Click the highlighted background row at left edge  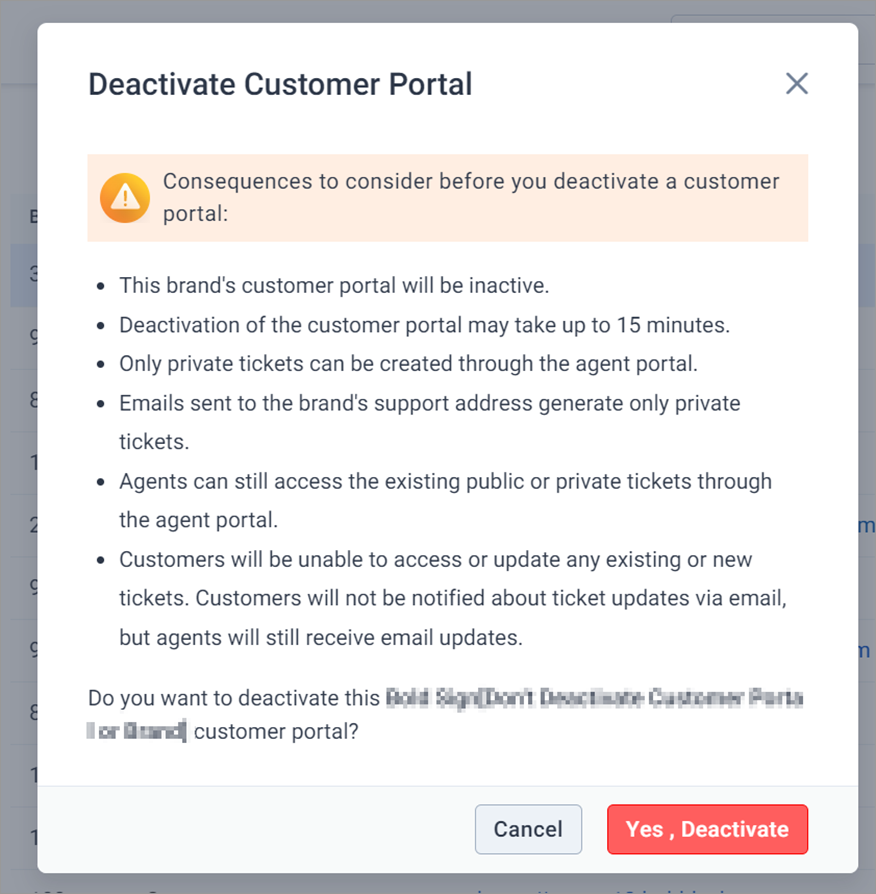(x=23, y=275)
